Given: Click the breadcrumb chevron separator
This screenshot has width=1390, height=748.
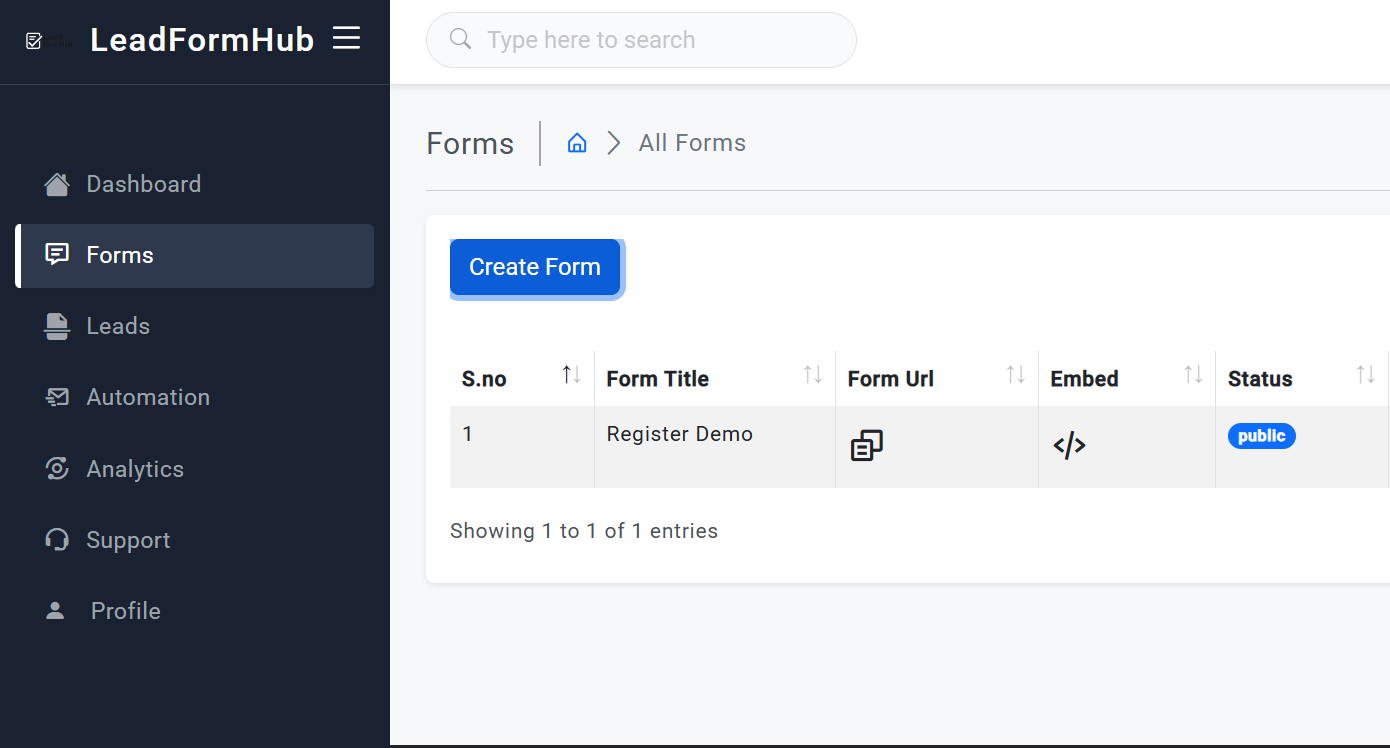Looking at the screenshot, I should coord(613,143).
